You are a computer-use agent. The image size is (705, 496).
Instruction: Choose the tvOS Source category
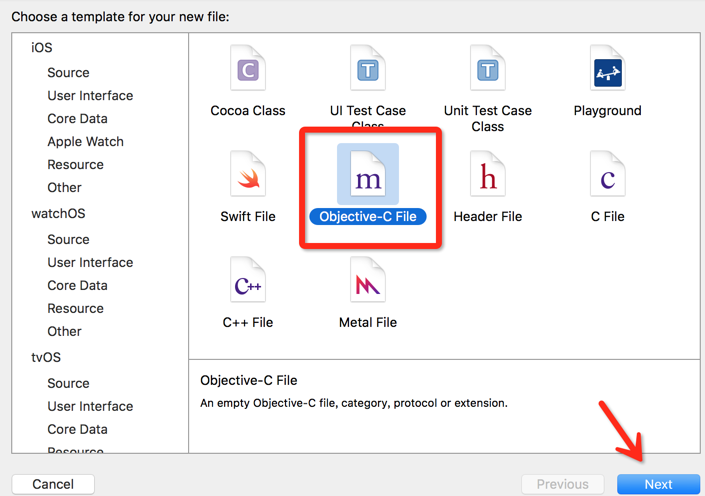pos(68,384)
